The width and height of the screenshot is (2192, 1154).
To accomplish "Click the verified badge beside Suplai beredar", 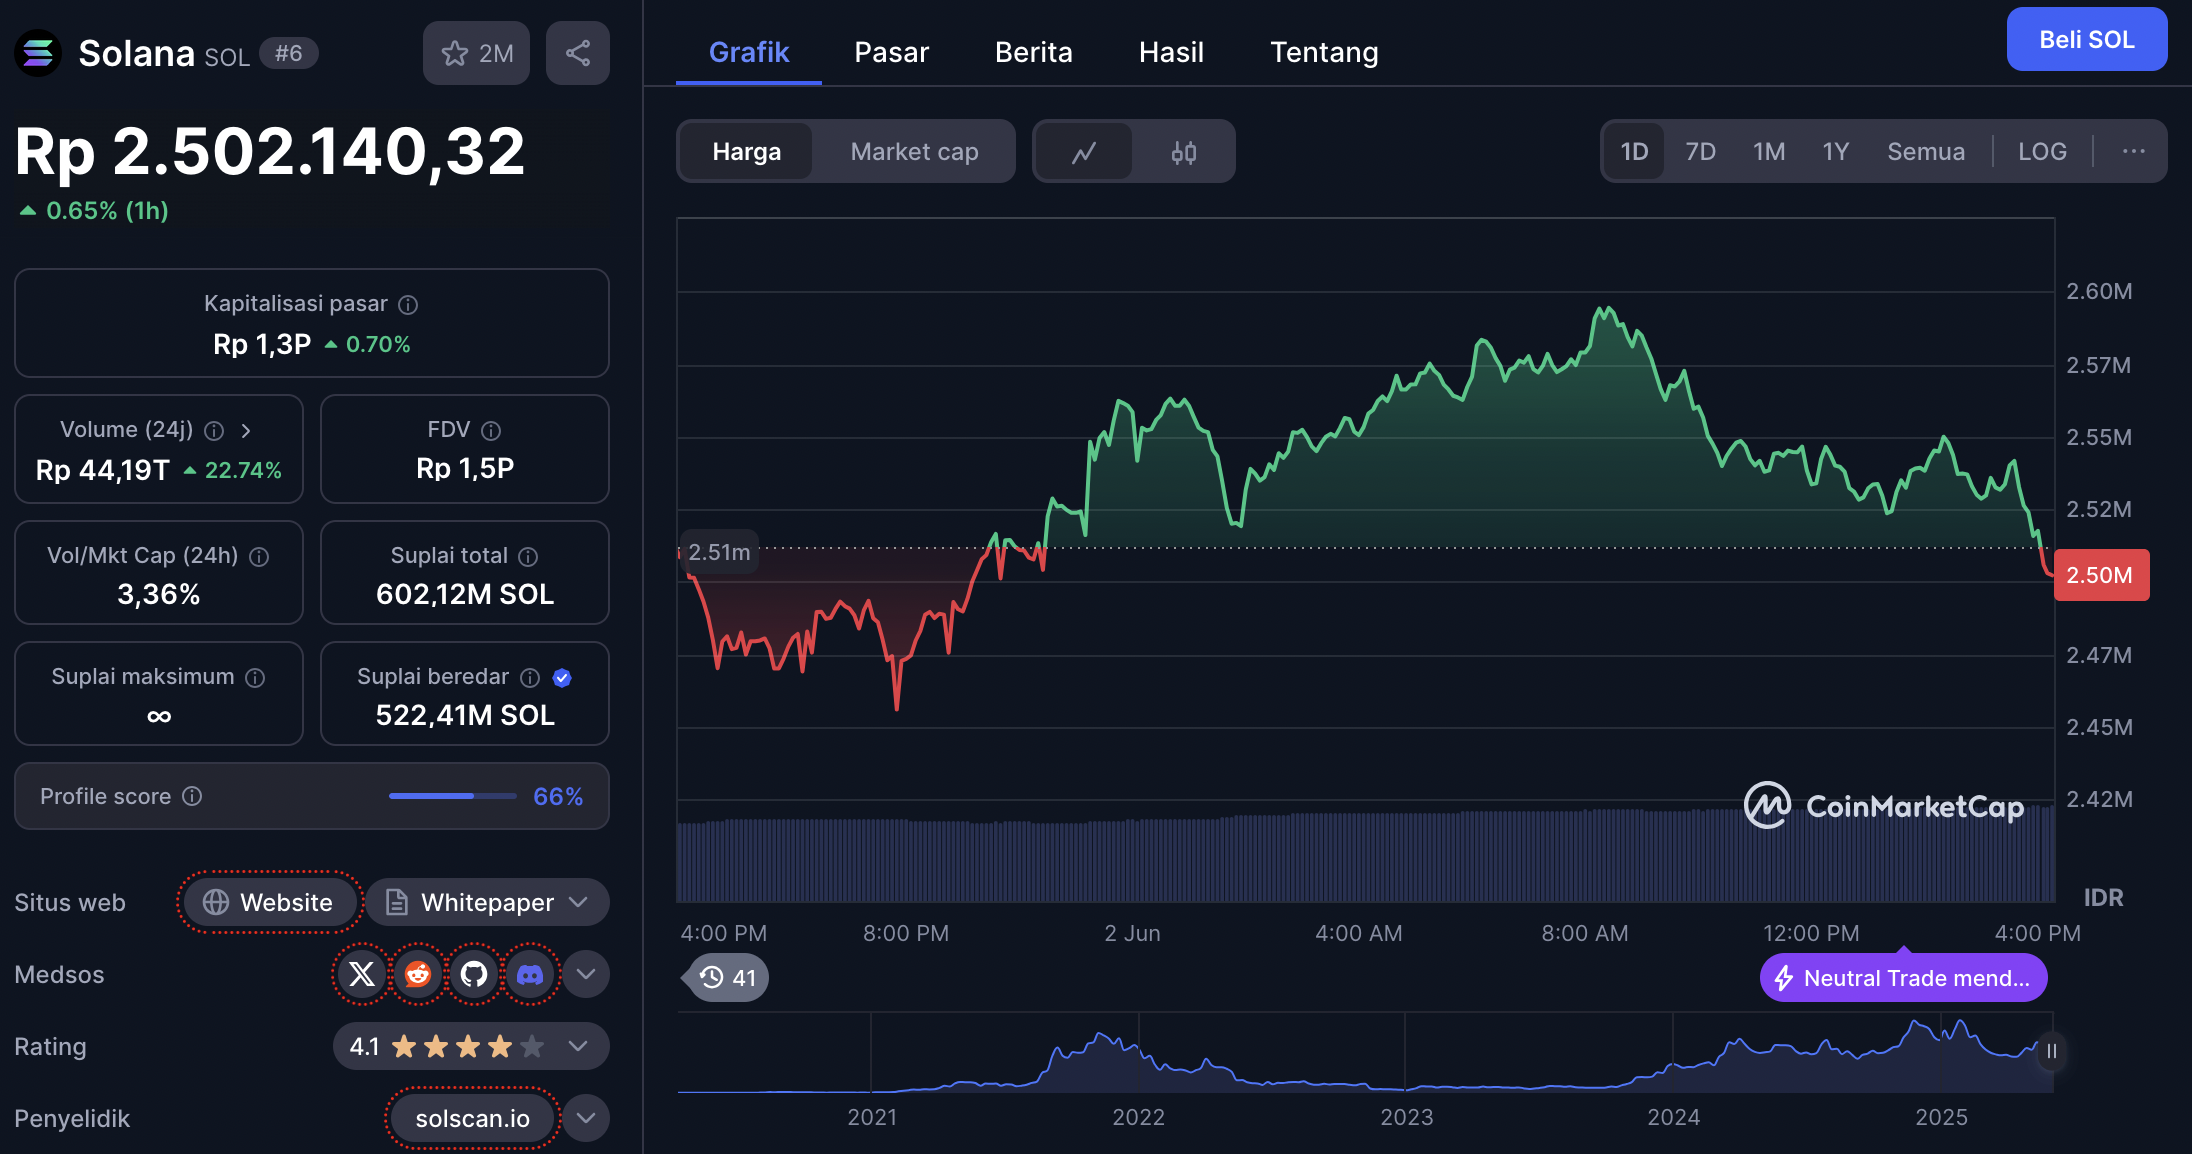I will (562, 678).
